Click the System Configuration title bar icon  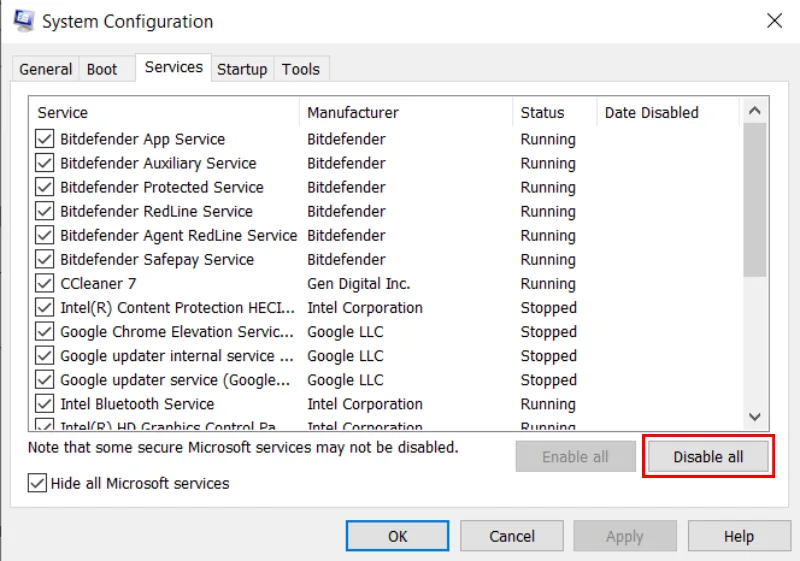pos(23,21)
